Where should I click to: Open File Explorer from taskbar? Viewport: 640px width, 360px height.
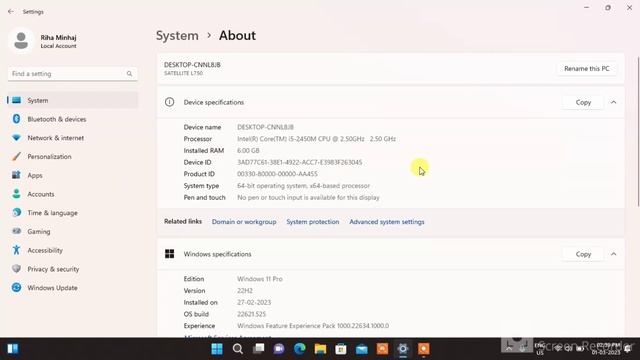(x=320, y=349)
